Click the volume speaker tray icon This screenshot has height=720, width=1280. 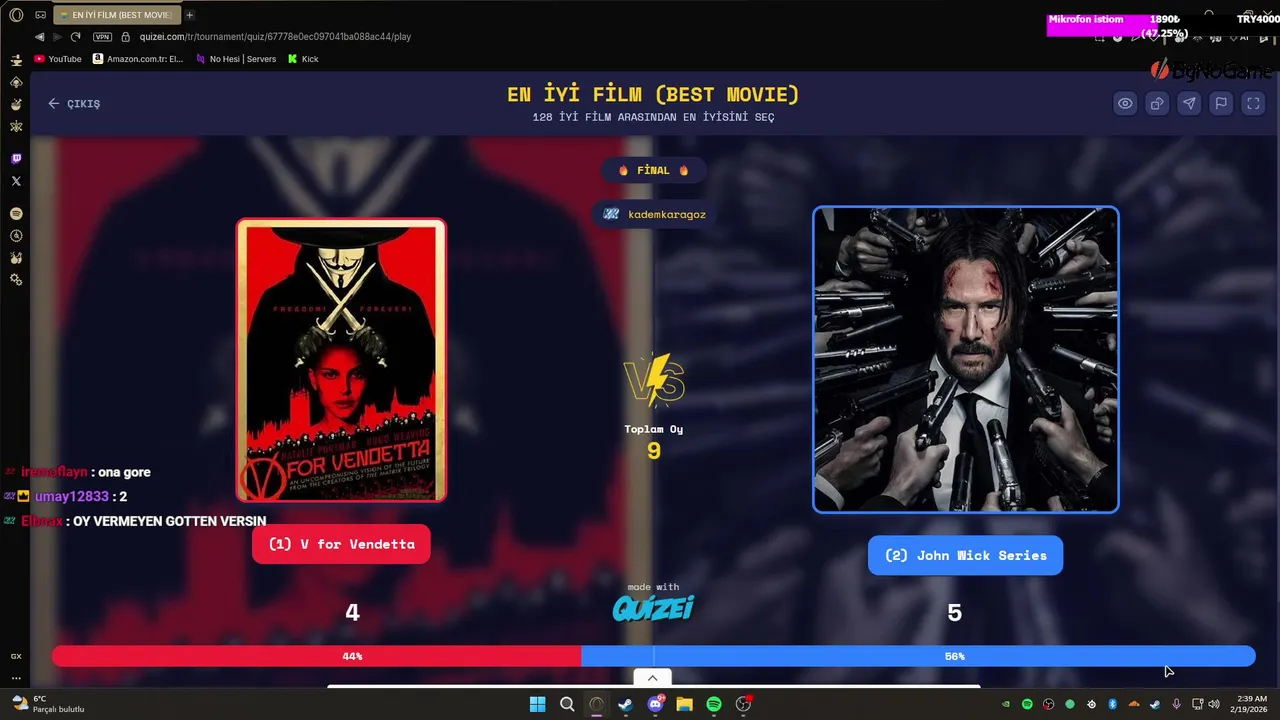(1214, 704)
